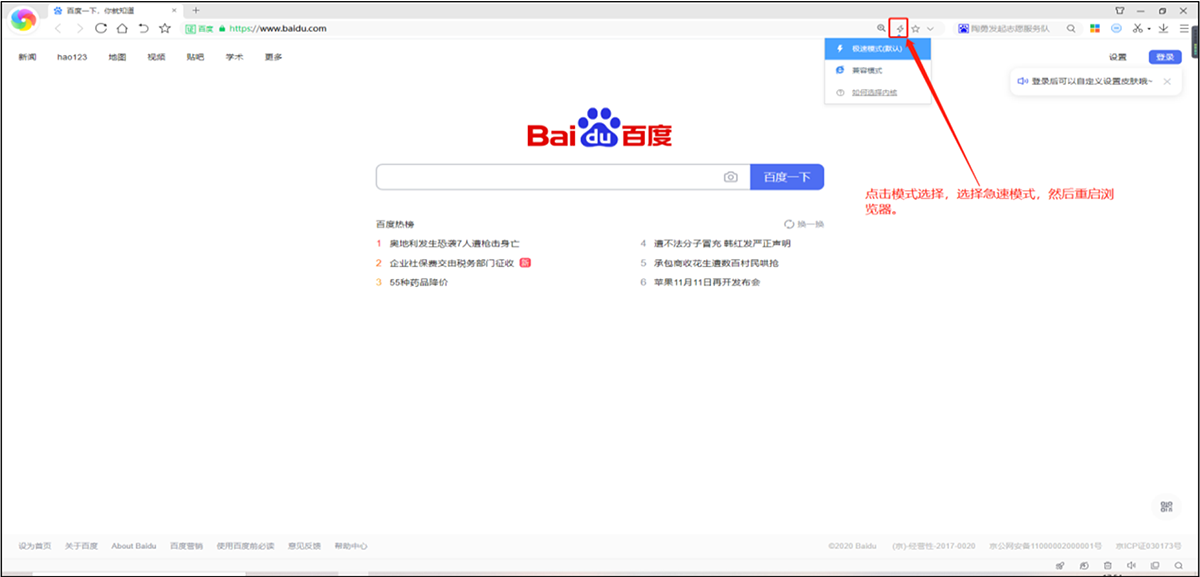1200x577 pixels.
Task: Click About Baidu footer link
Action: 135,546
